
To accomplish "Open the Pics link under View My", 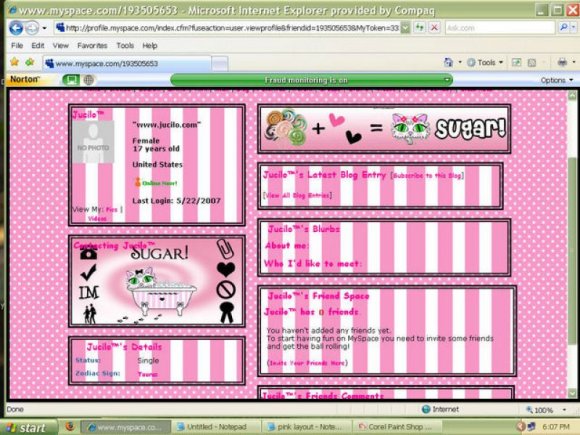I will point(111,209).
